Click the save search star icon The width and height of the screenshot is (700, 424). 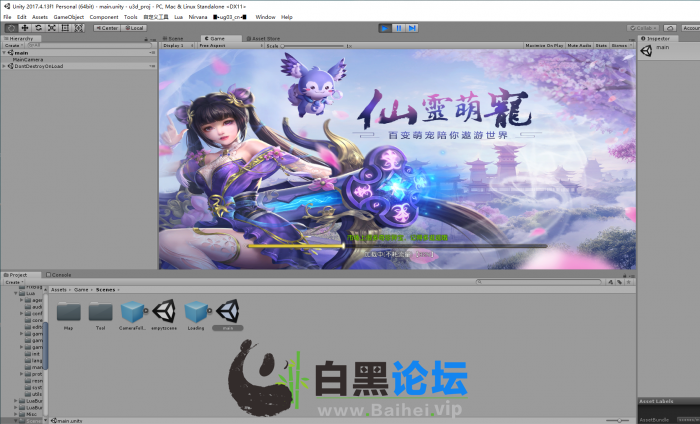(x=629, y=282)
